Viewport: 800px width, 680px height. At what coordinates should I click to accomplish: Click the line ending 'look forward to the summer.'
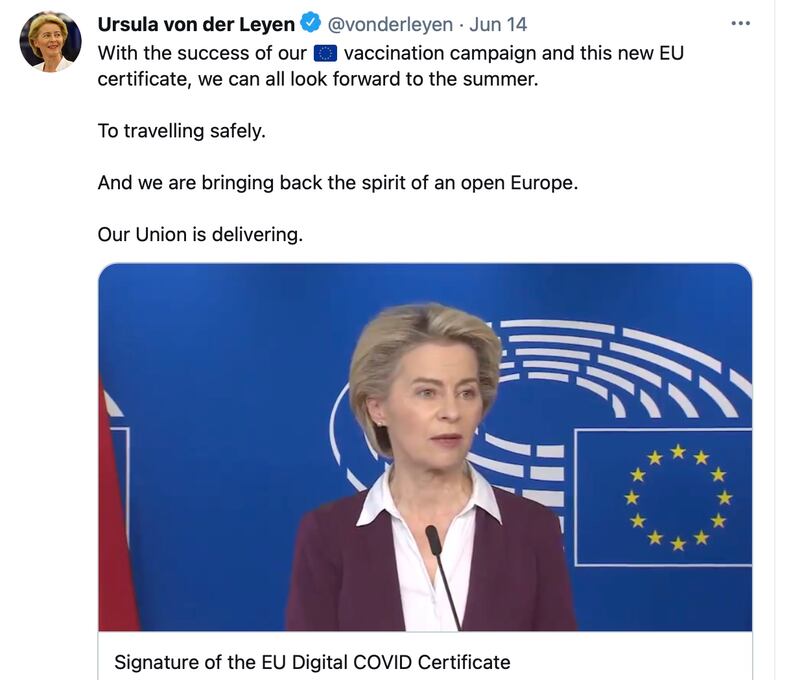pyautogui.click(x=318, y=79)
